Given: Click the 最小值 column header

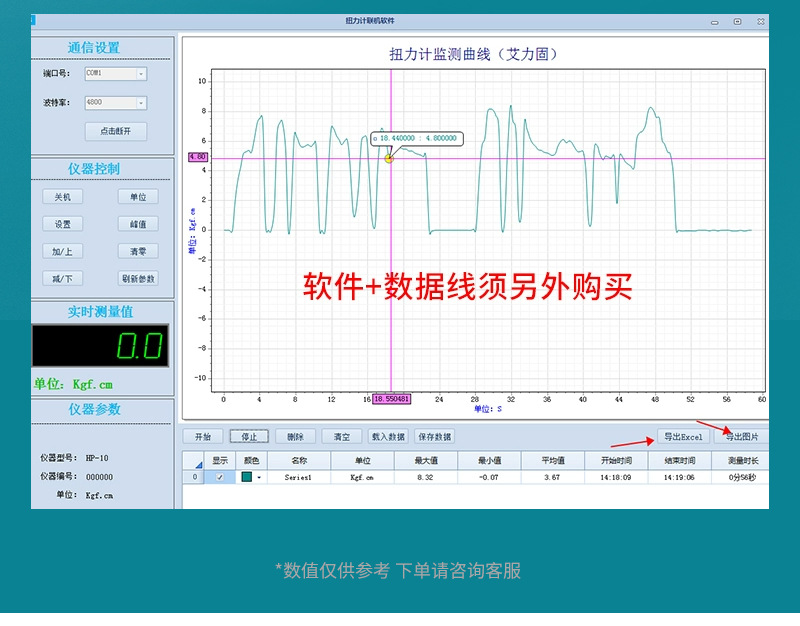Looking at the screenshot, I should (489, 461).
